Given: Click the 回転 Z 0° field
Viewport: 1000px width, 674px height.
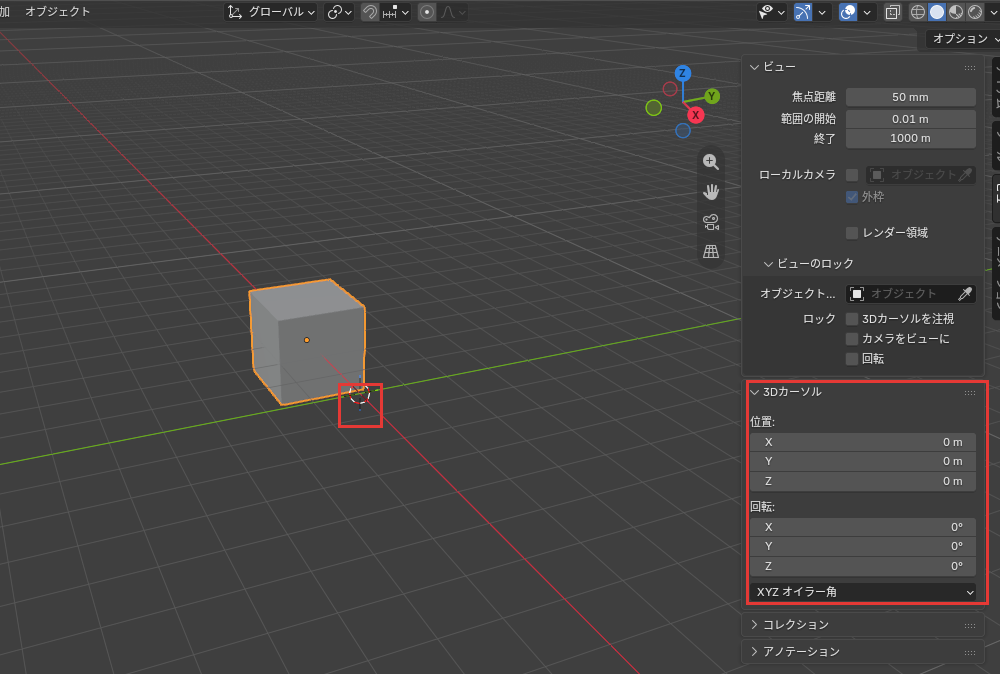Looking at the screenshot, I should (863, 566).
